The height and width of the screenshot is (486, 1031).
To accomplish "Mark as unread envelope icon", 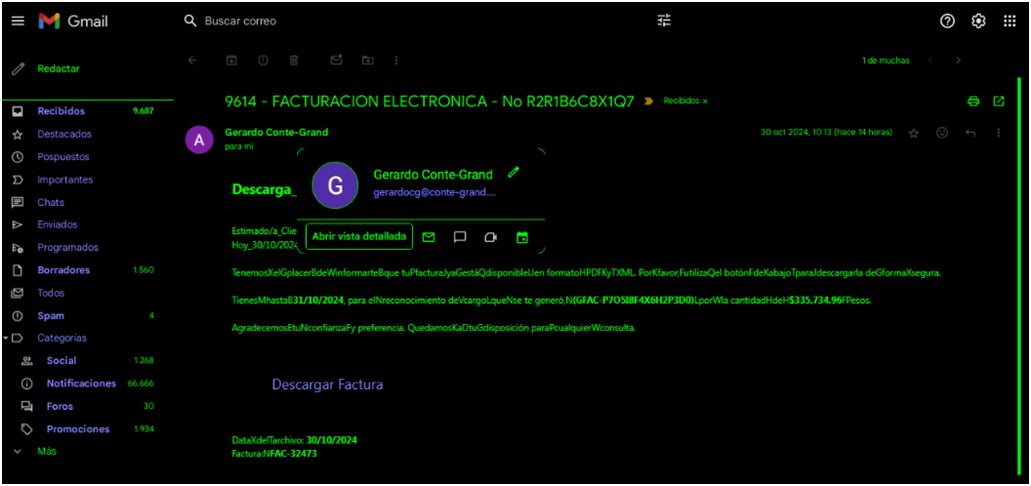I will pyautogui.click(x=337, y=61).
